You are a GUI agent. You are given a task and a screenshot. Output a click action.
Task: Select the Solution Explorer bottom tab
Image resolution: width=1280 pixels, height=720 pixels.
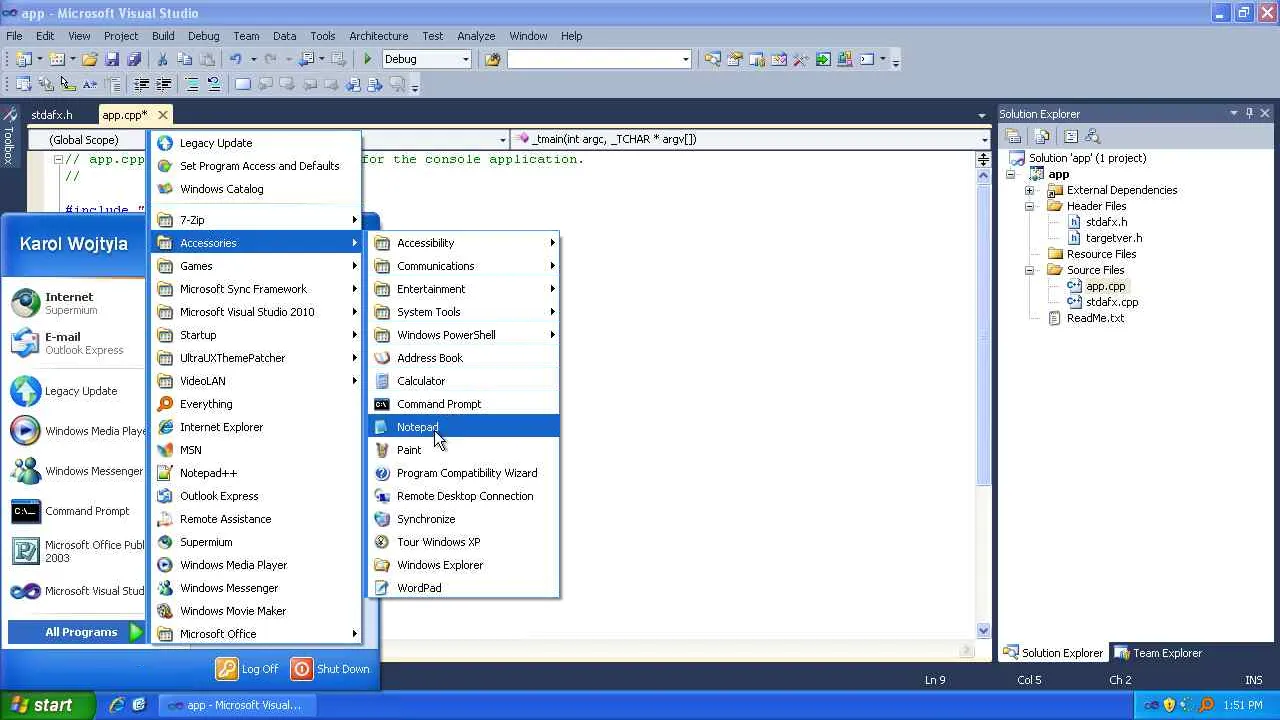click(x=1053, y=653)
